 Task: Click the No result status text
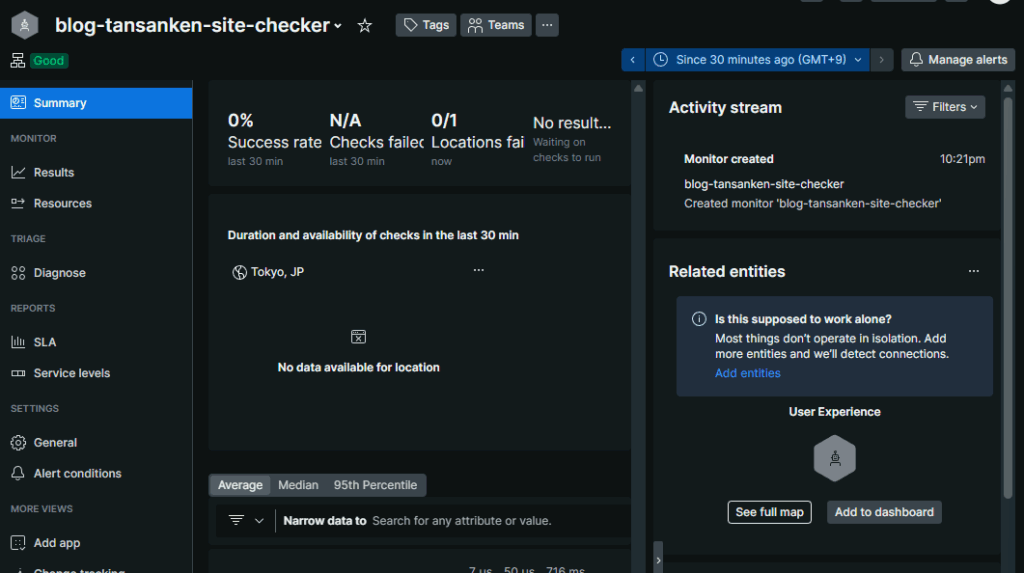572,123
